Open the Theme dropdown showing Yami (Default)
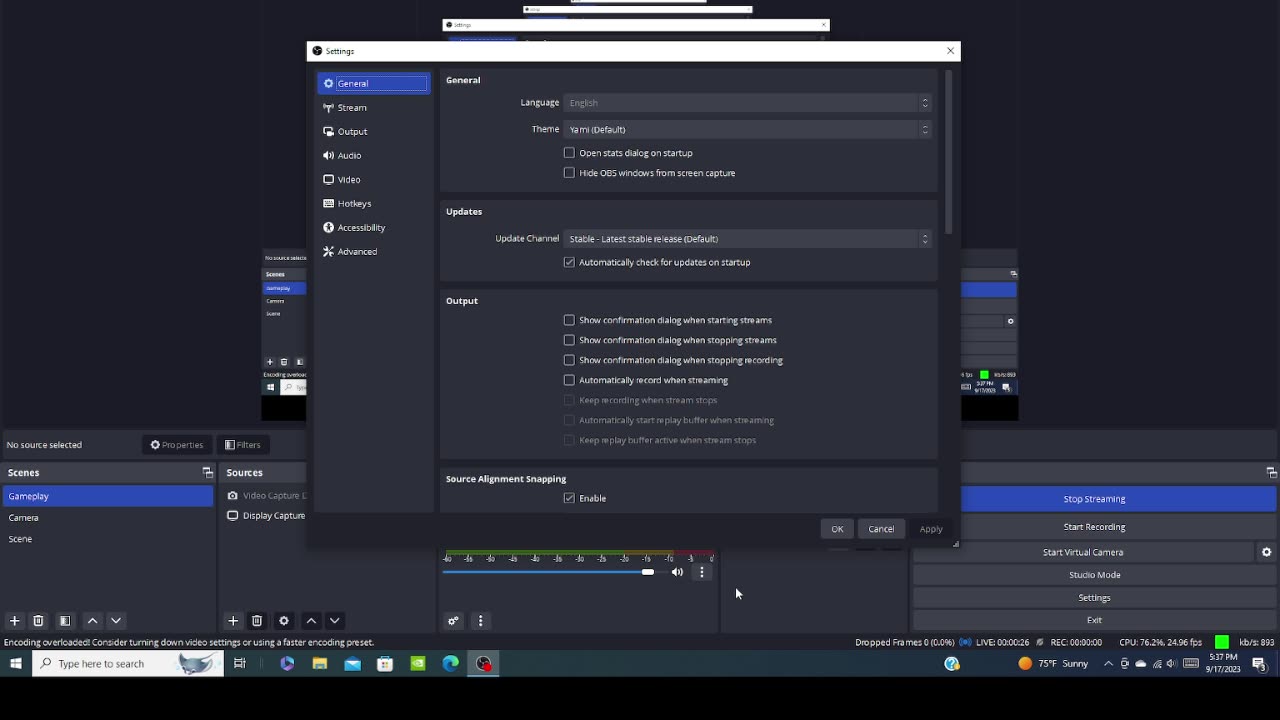The width and height of the screenshot is (1280, 720). coord(747,129)
